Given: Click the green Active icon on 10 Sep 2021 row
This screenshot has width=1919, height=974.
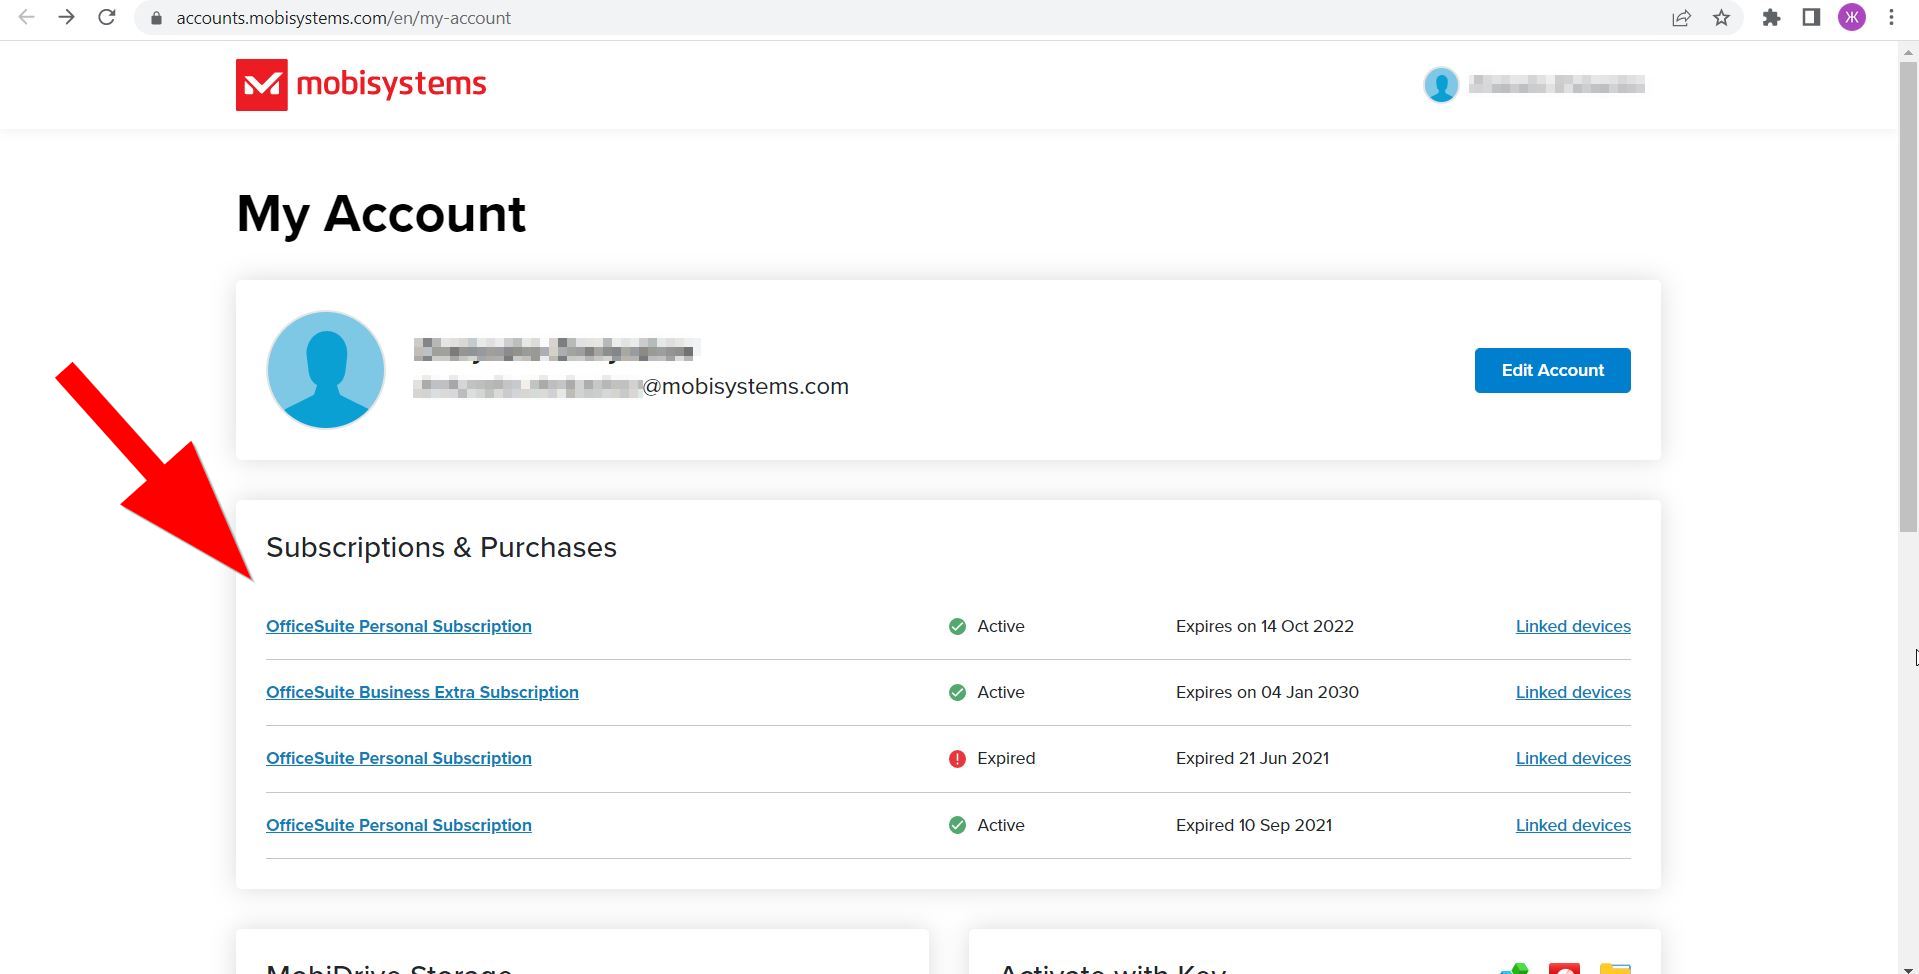Looking at the screenshot, I should [x=957, y=825].
